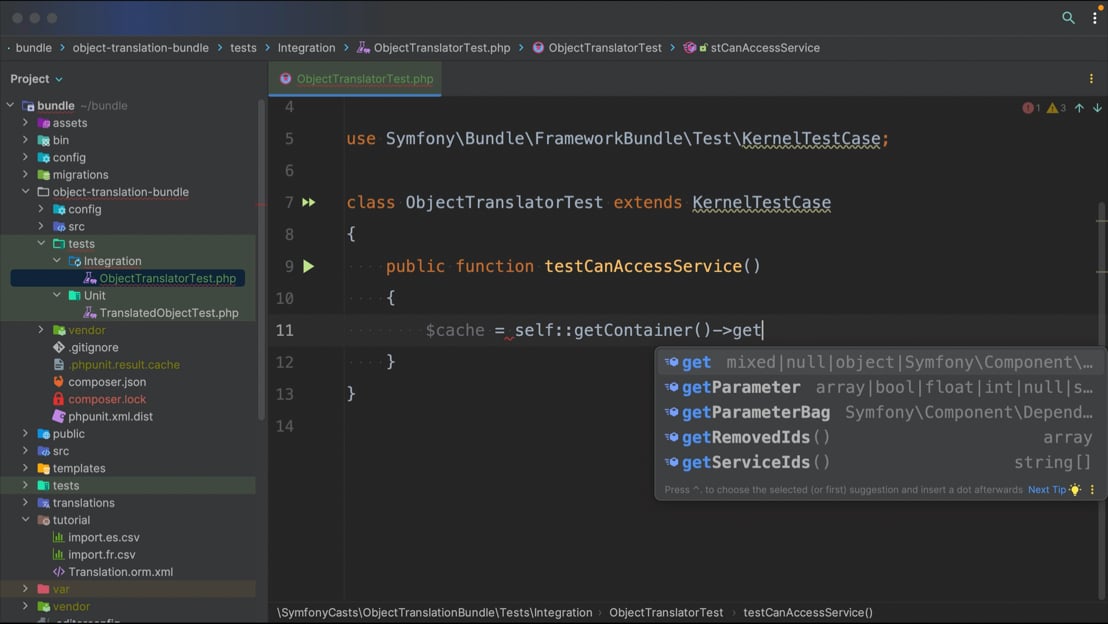Click the templates folder icon
The width and height of the screenshot is (1108, 624).
(43, 469)
